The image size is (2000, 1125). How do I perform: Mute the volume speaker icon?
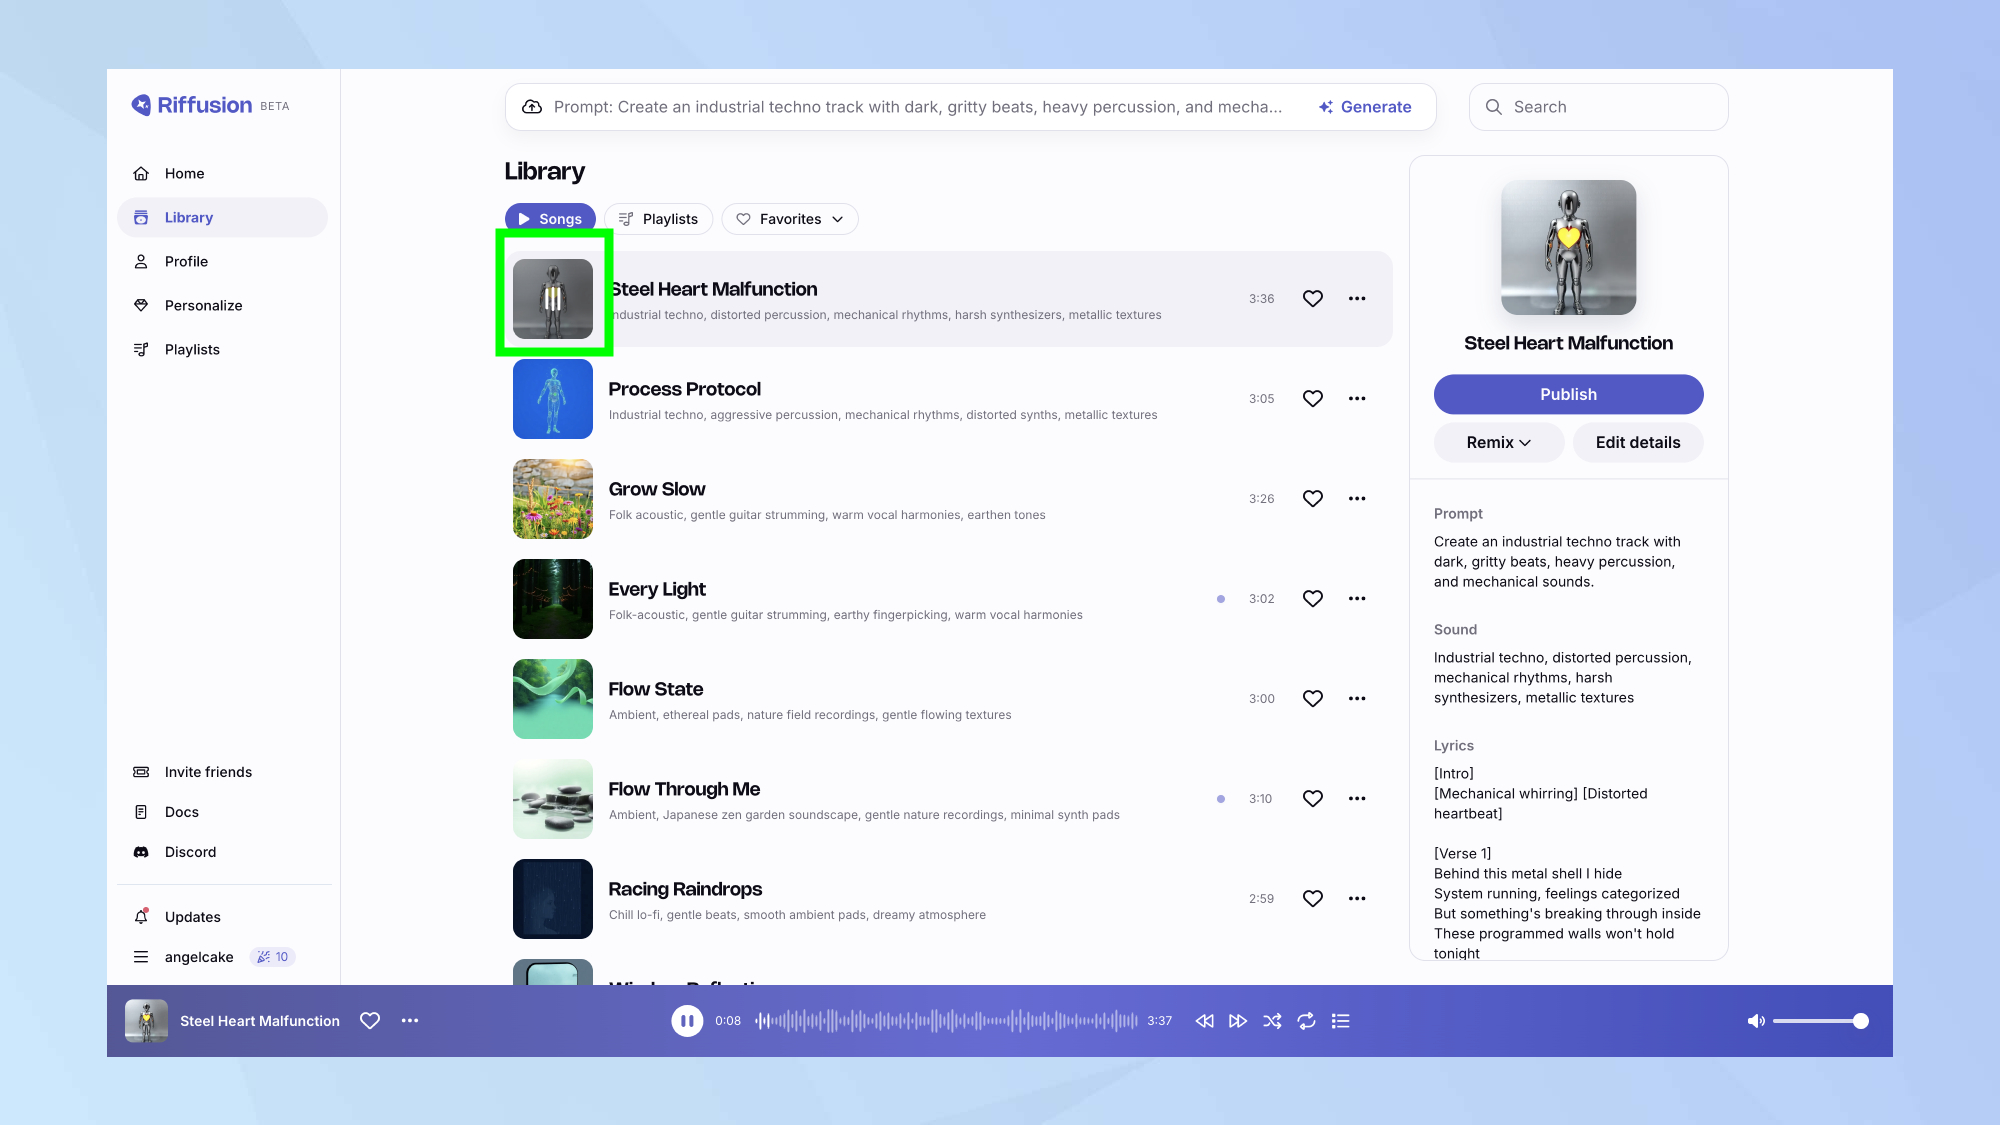click(x=1756, y=1021)
